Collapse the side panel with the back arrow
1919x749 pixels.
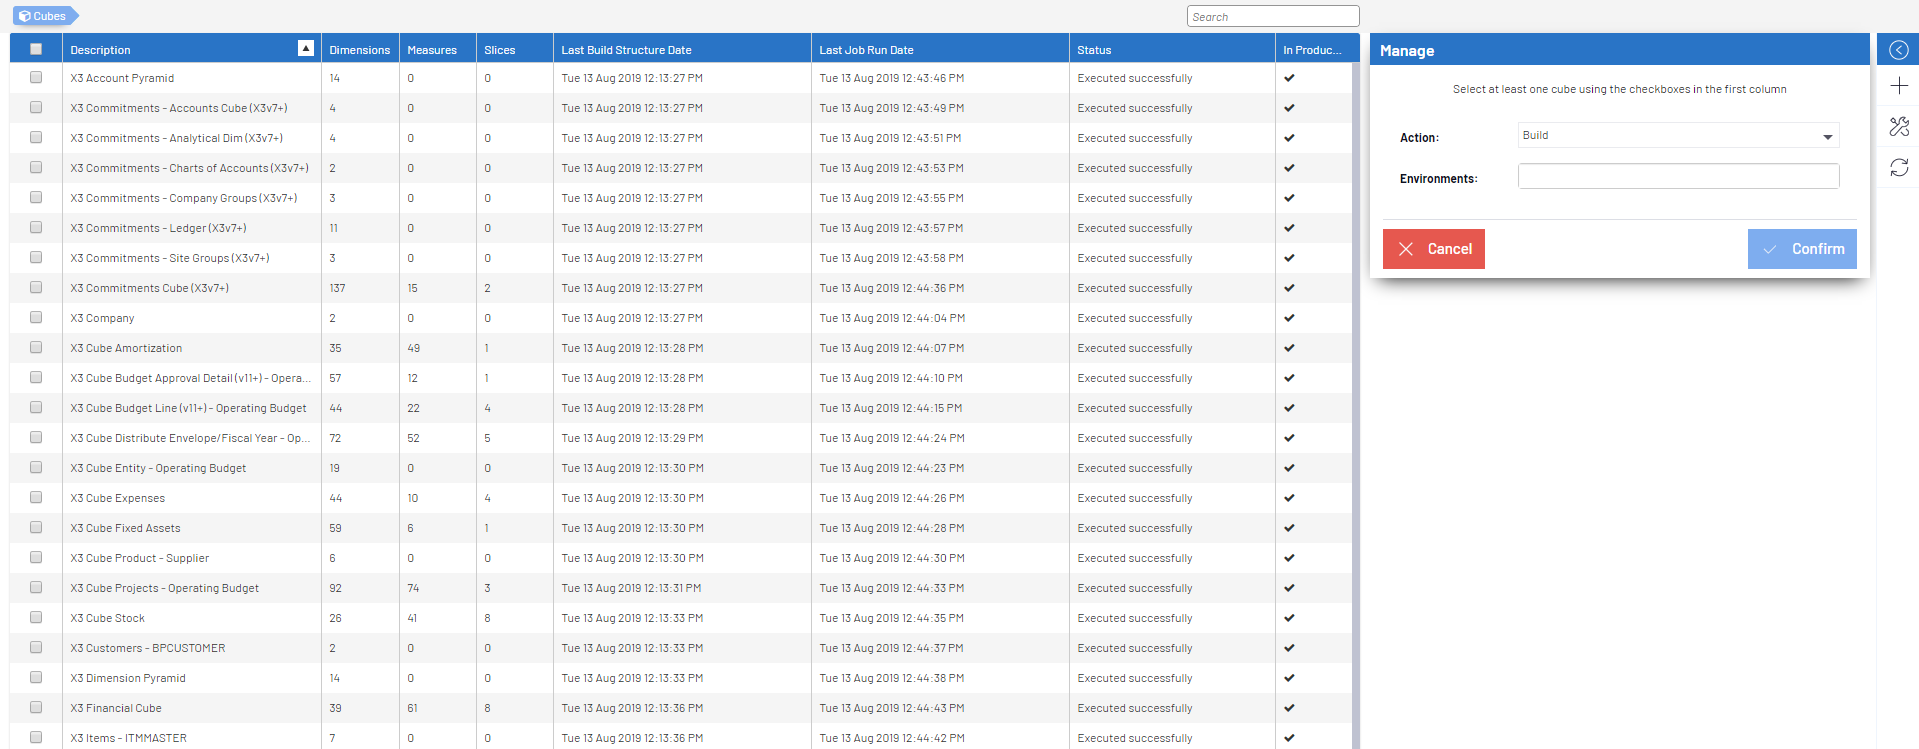click(1898, 50)
